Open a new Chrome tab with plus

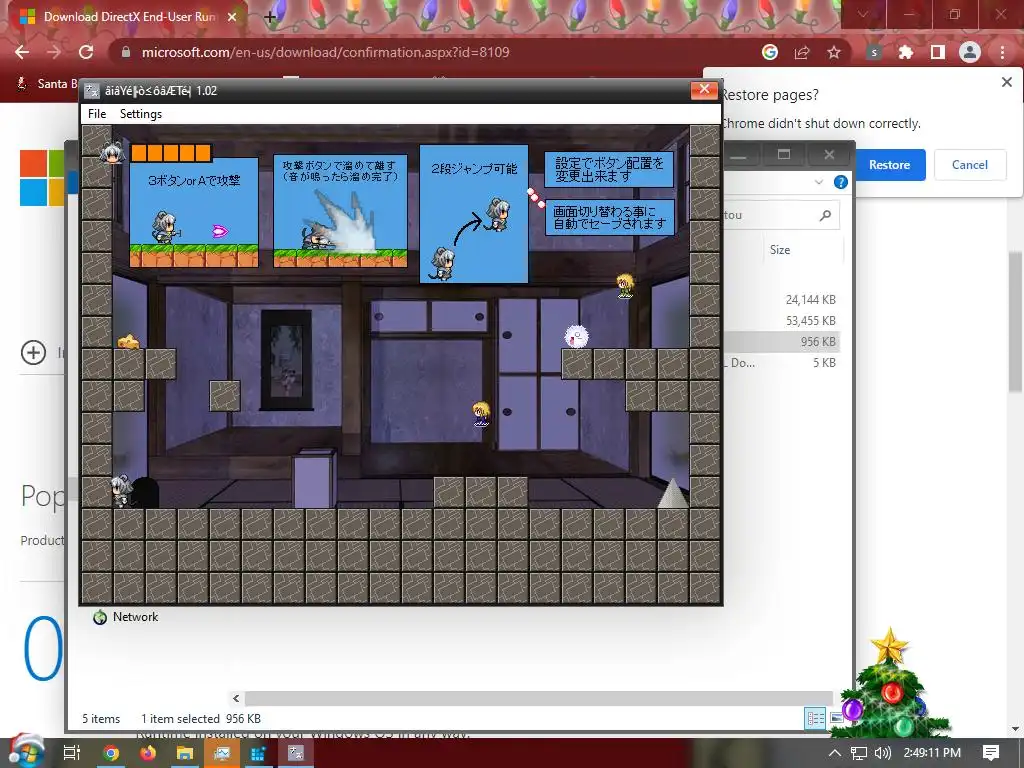[270, 17]
